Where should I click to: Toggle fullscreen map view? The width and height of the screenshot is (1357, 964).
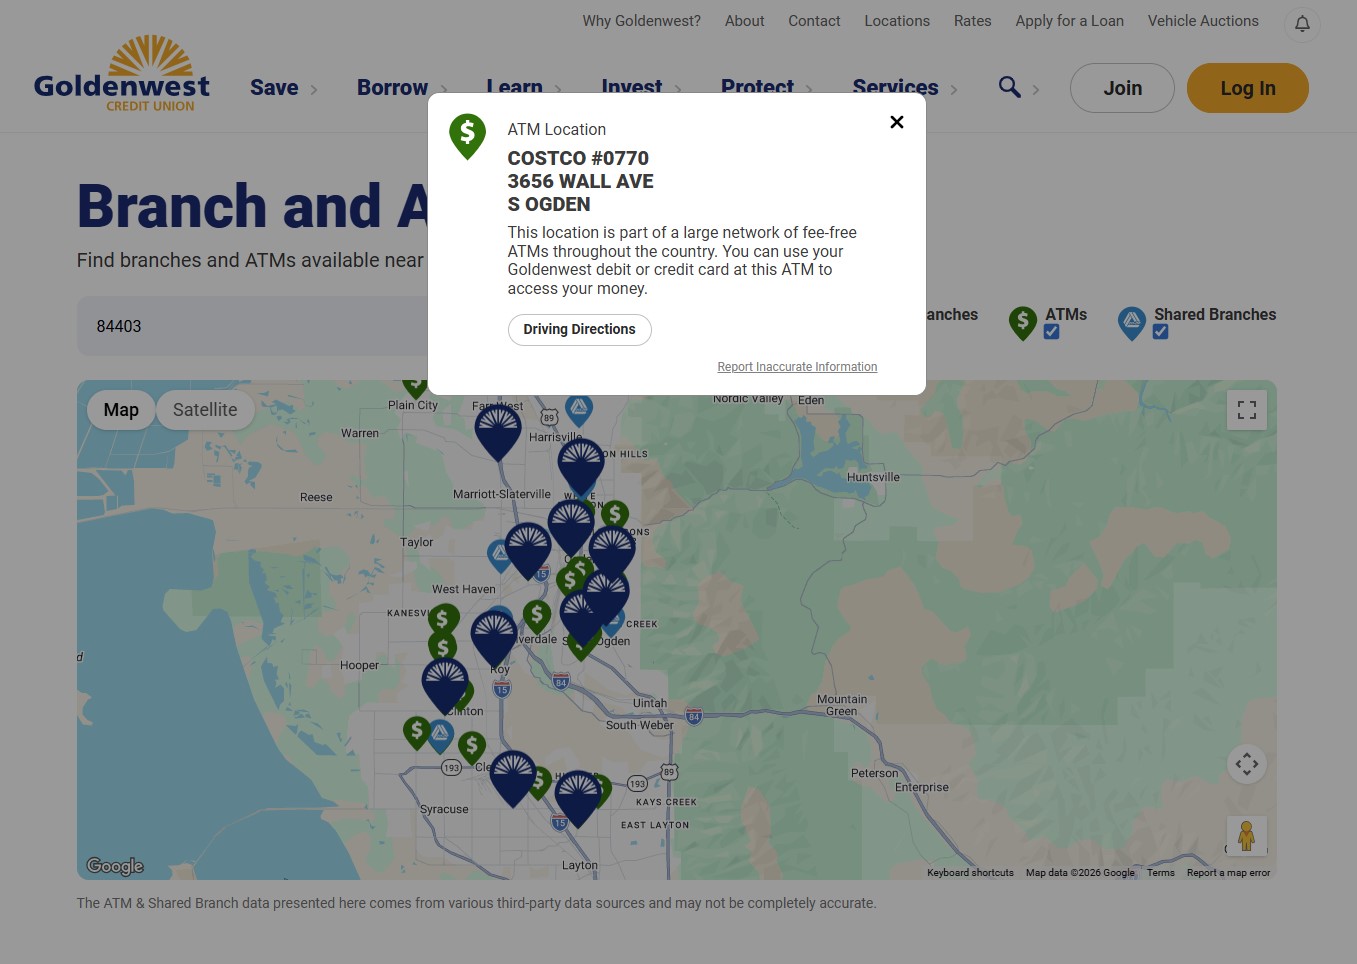point(1246,410)
